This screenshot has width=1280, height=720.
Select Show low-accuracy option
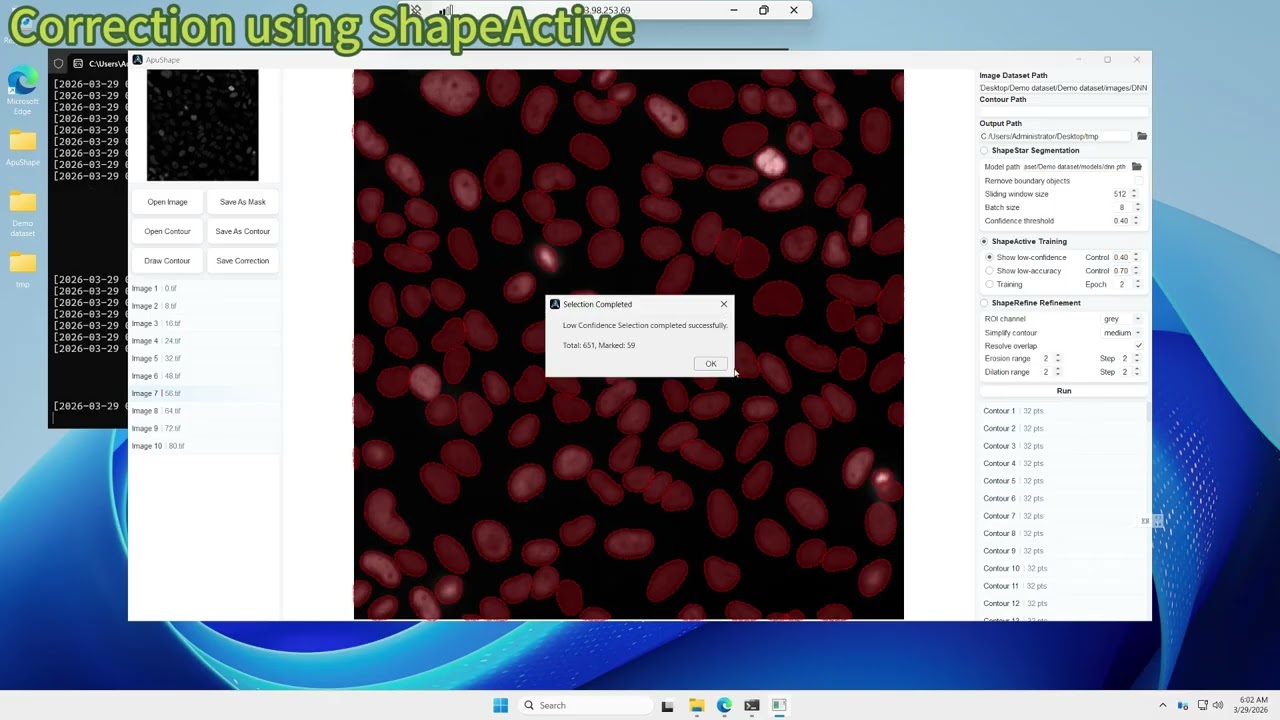coord(990,271)
